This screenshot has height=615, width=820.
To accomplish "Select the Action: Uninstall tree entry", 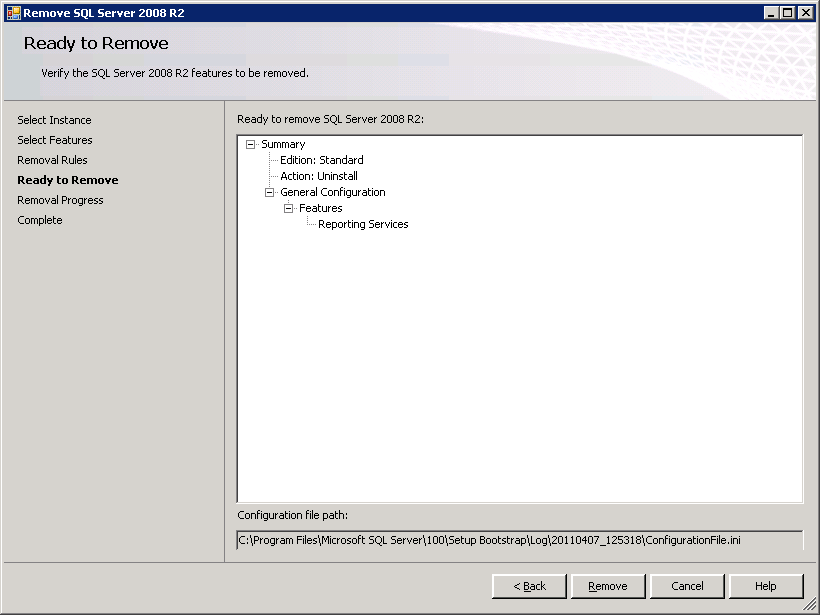I will 318,176.
